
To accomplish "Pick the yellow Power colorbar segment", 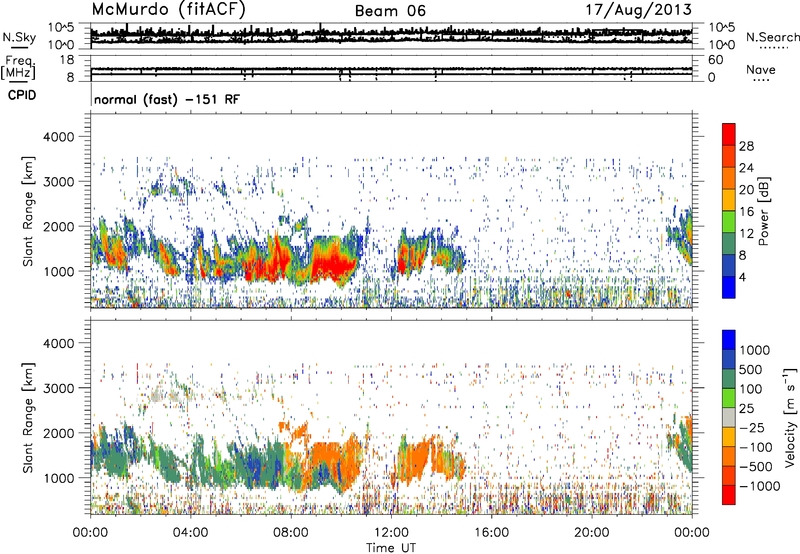I will [x=729, y=199].
